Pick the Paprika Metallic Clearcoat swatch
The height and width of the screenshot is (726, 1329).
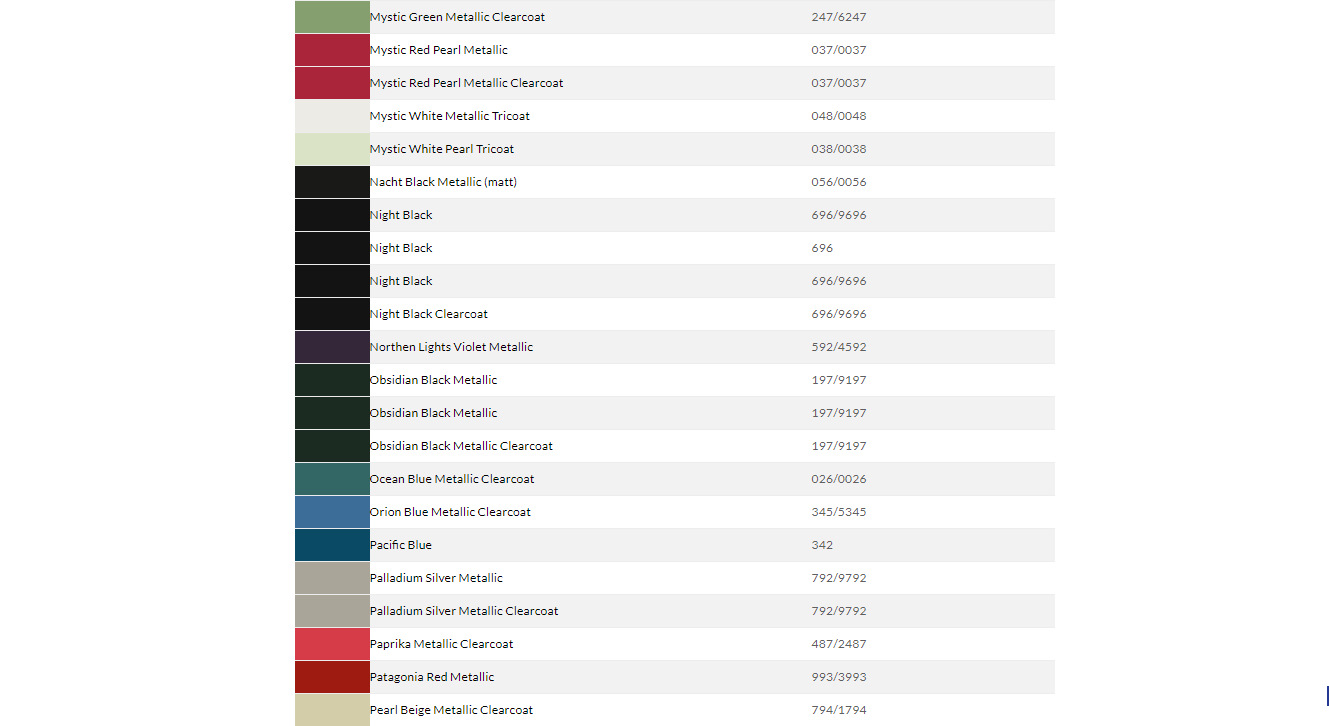[332, 644]
